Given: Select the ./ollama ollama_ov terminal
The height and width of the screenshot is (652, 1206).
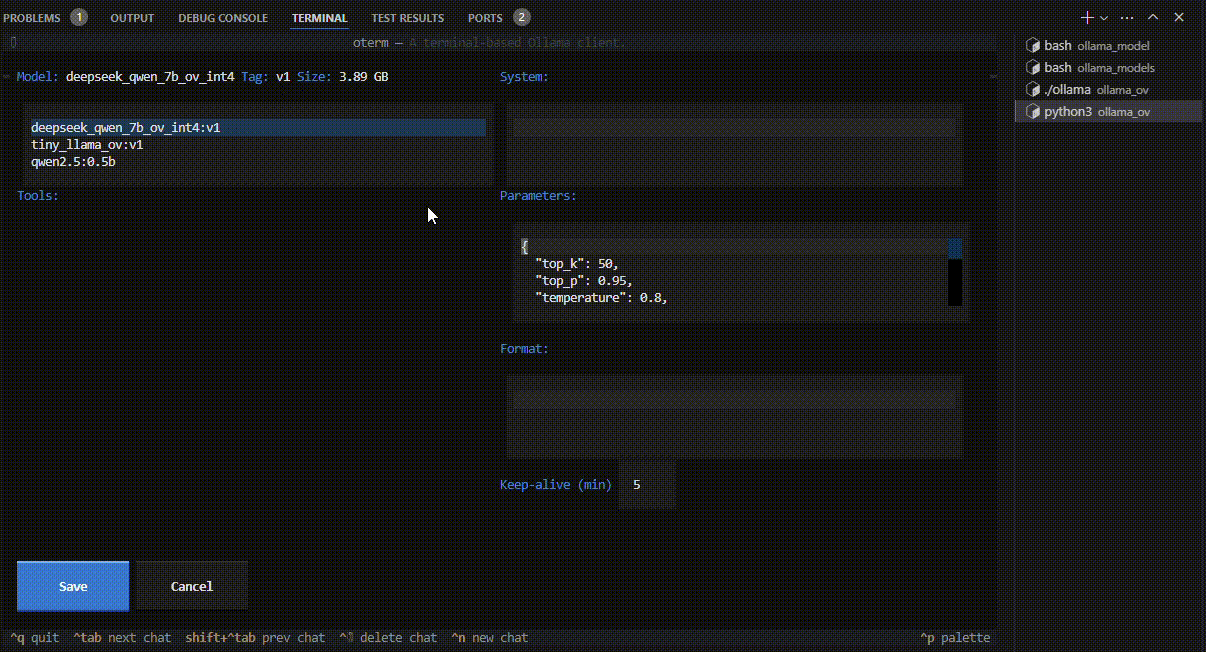Looking at the screenshot, I should [x=1108, y=90].
